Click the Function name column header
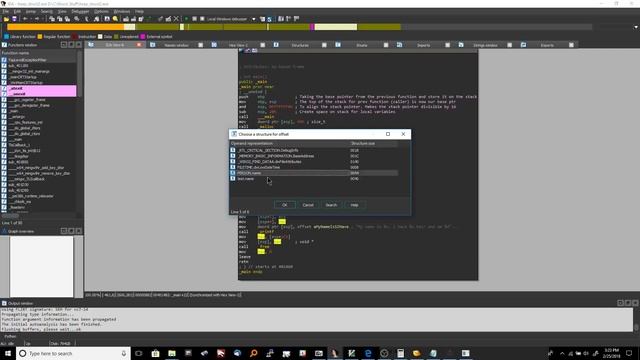The image size is (640, 360). pos(39,53)
